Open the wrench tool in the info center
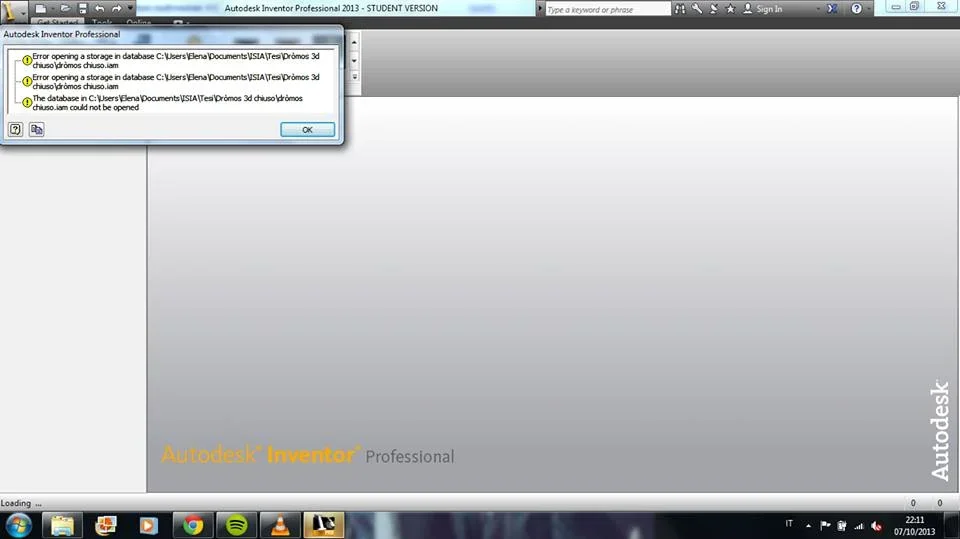Screen dimensions: 960x539 coord(697,9)
